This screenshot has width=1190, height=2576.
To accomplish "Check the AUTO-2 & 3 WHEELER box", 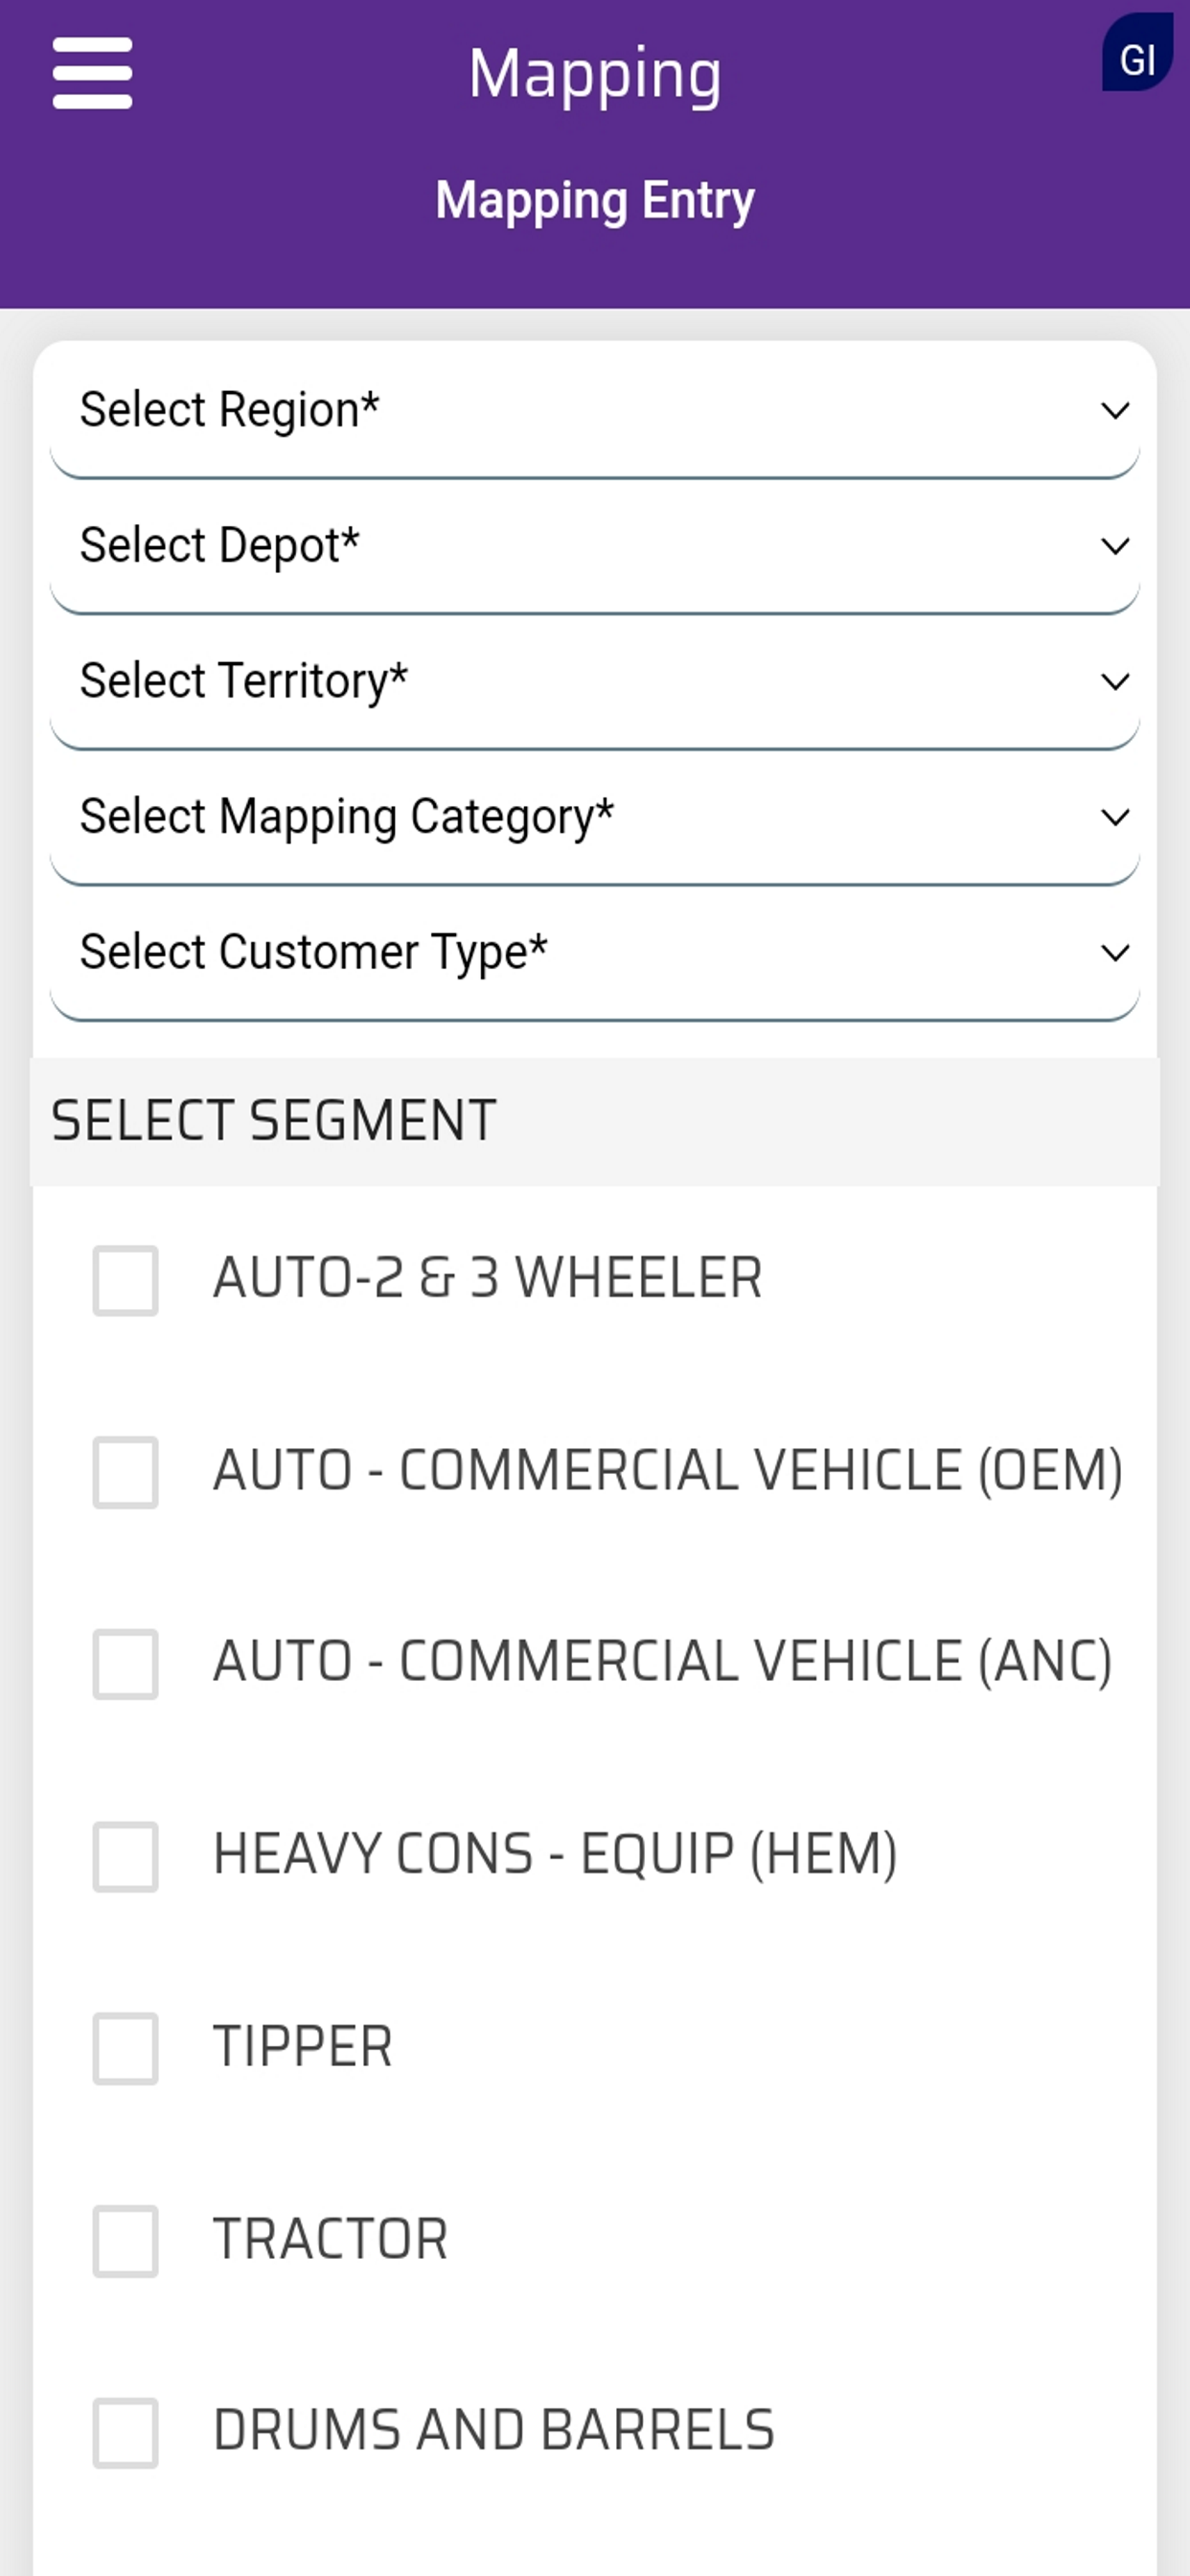I will pyautogui.click(x=126, y=1281).
